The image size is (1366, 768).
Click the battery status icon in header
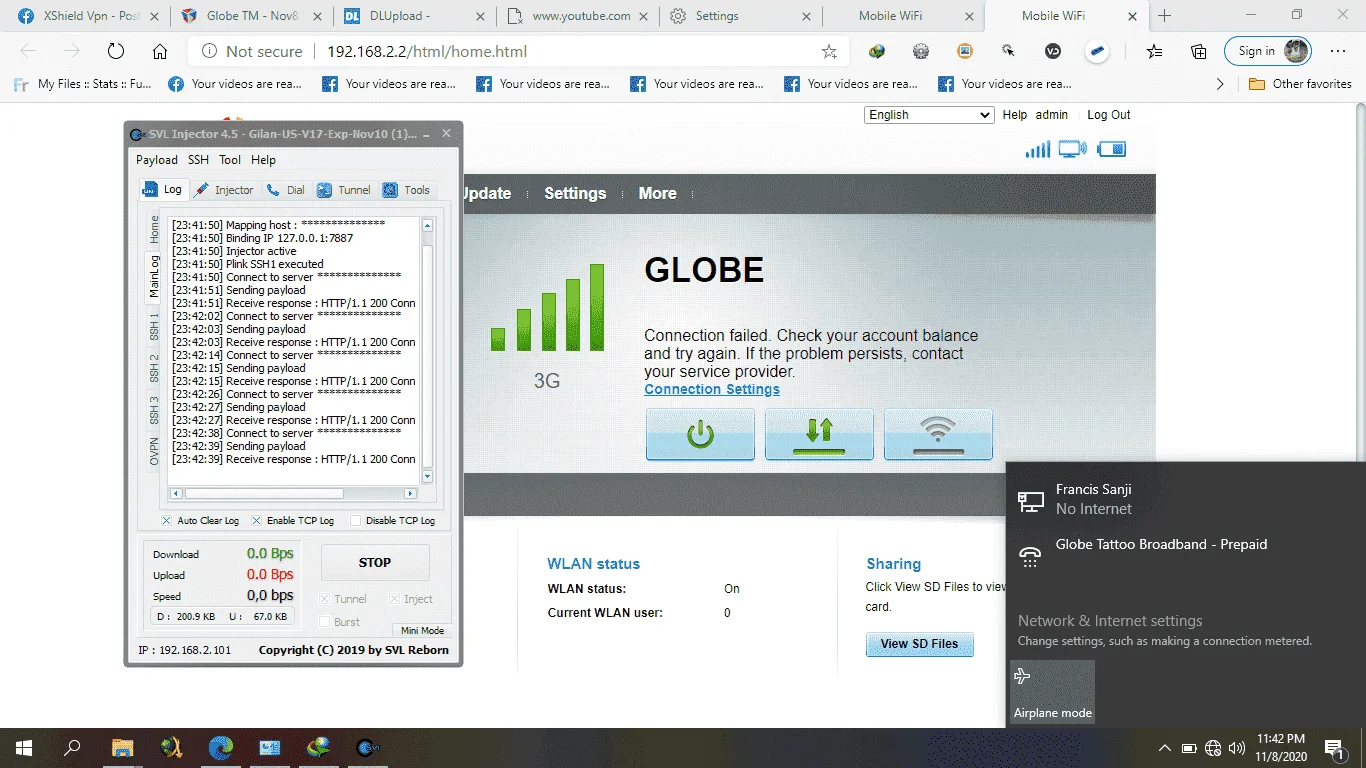pos(1112,150)
